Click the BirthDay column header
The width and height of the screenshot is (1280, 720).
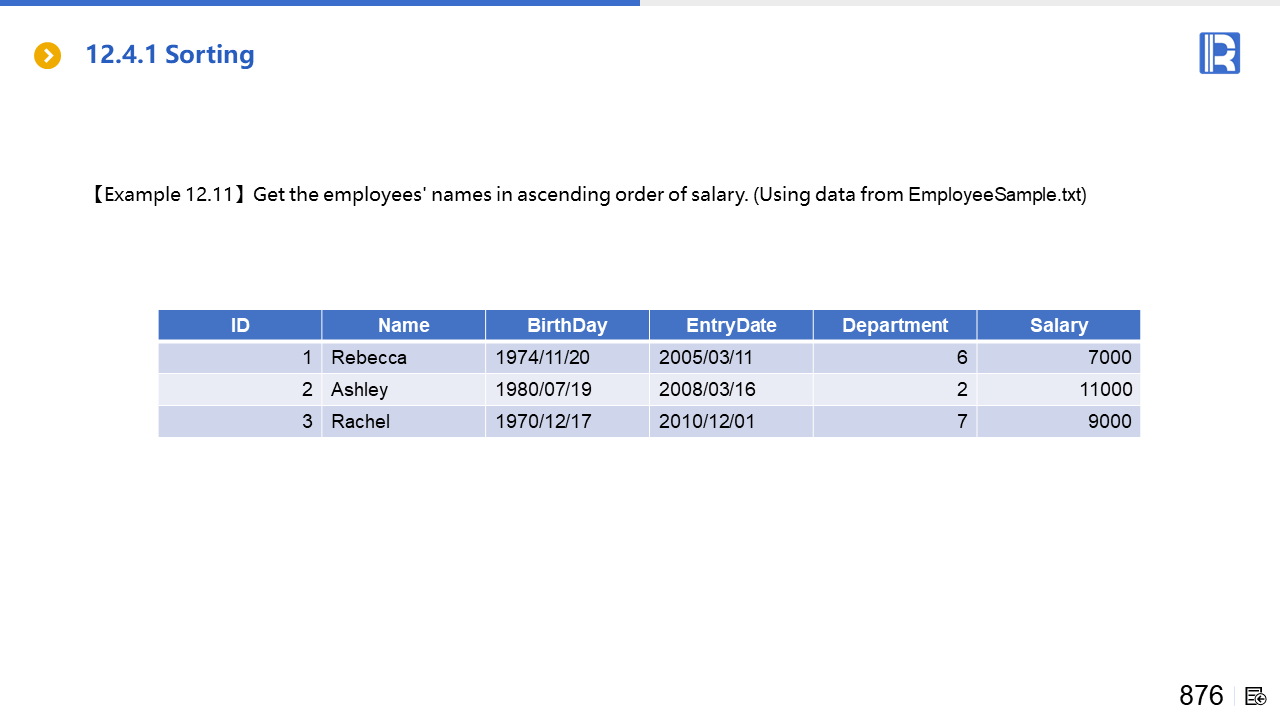pyautogui.click(x=567, y=325)
